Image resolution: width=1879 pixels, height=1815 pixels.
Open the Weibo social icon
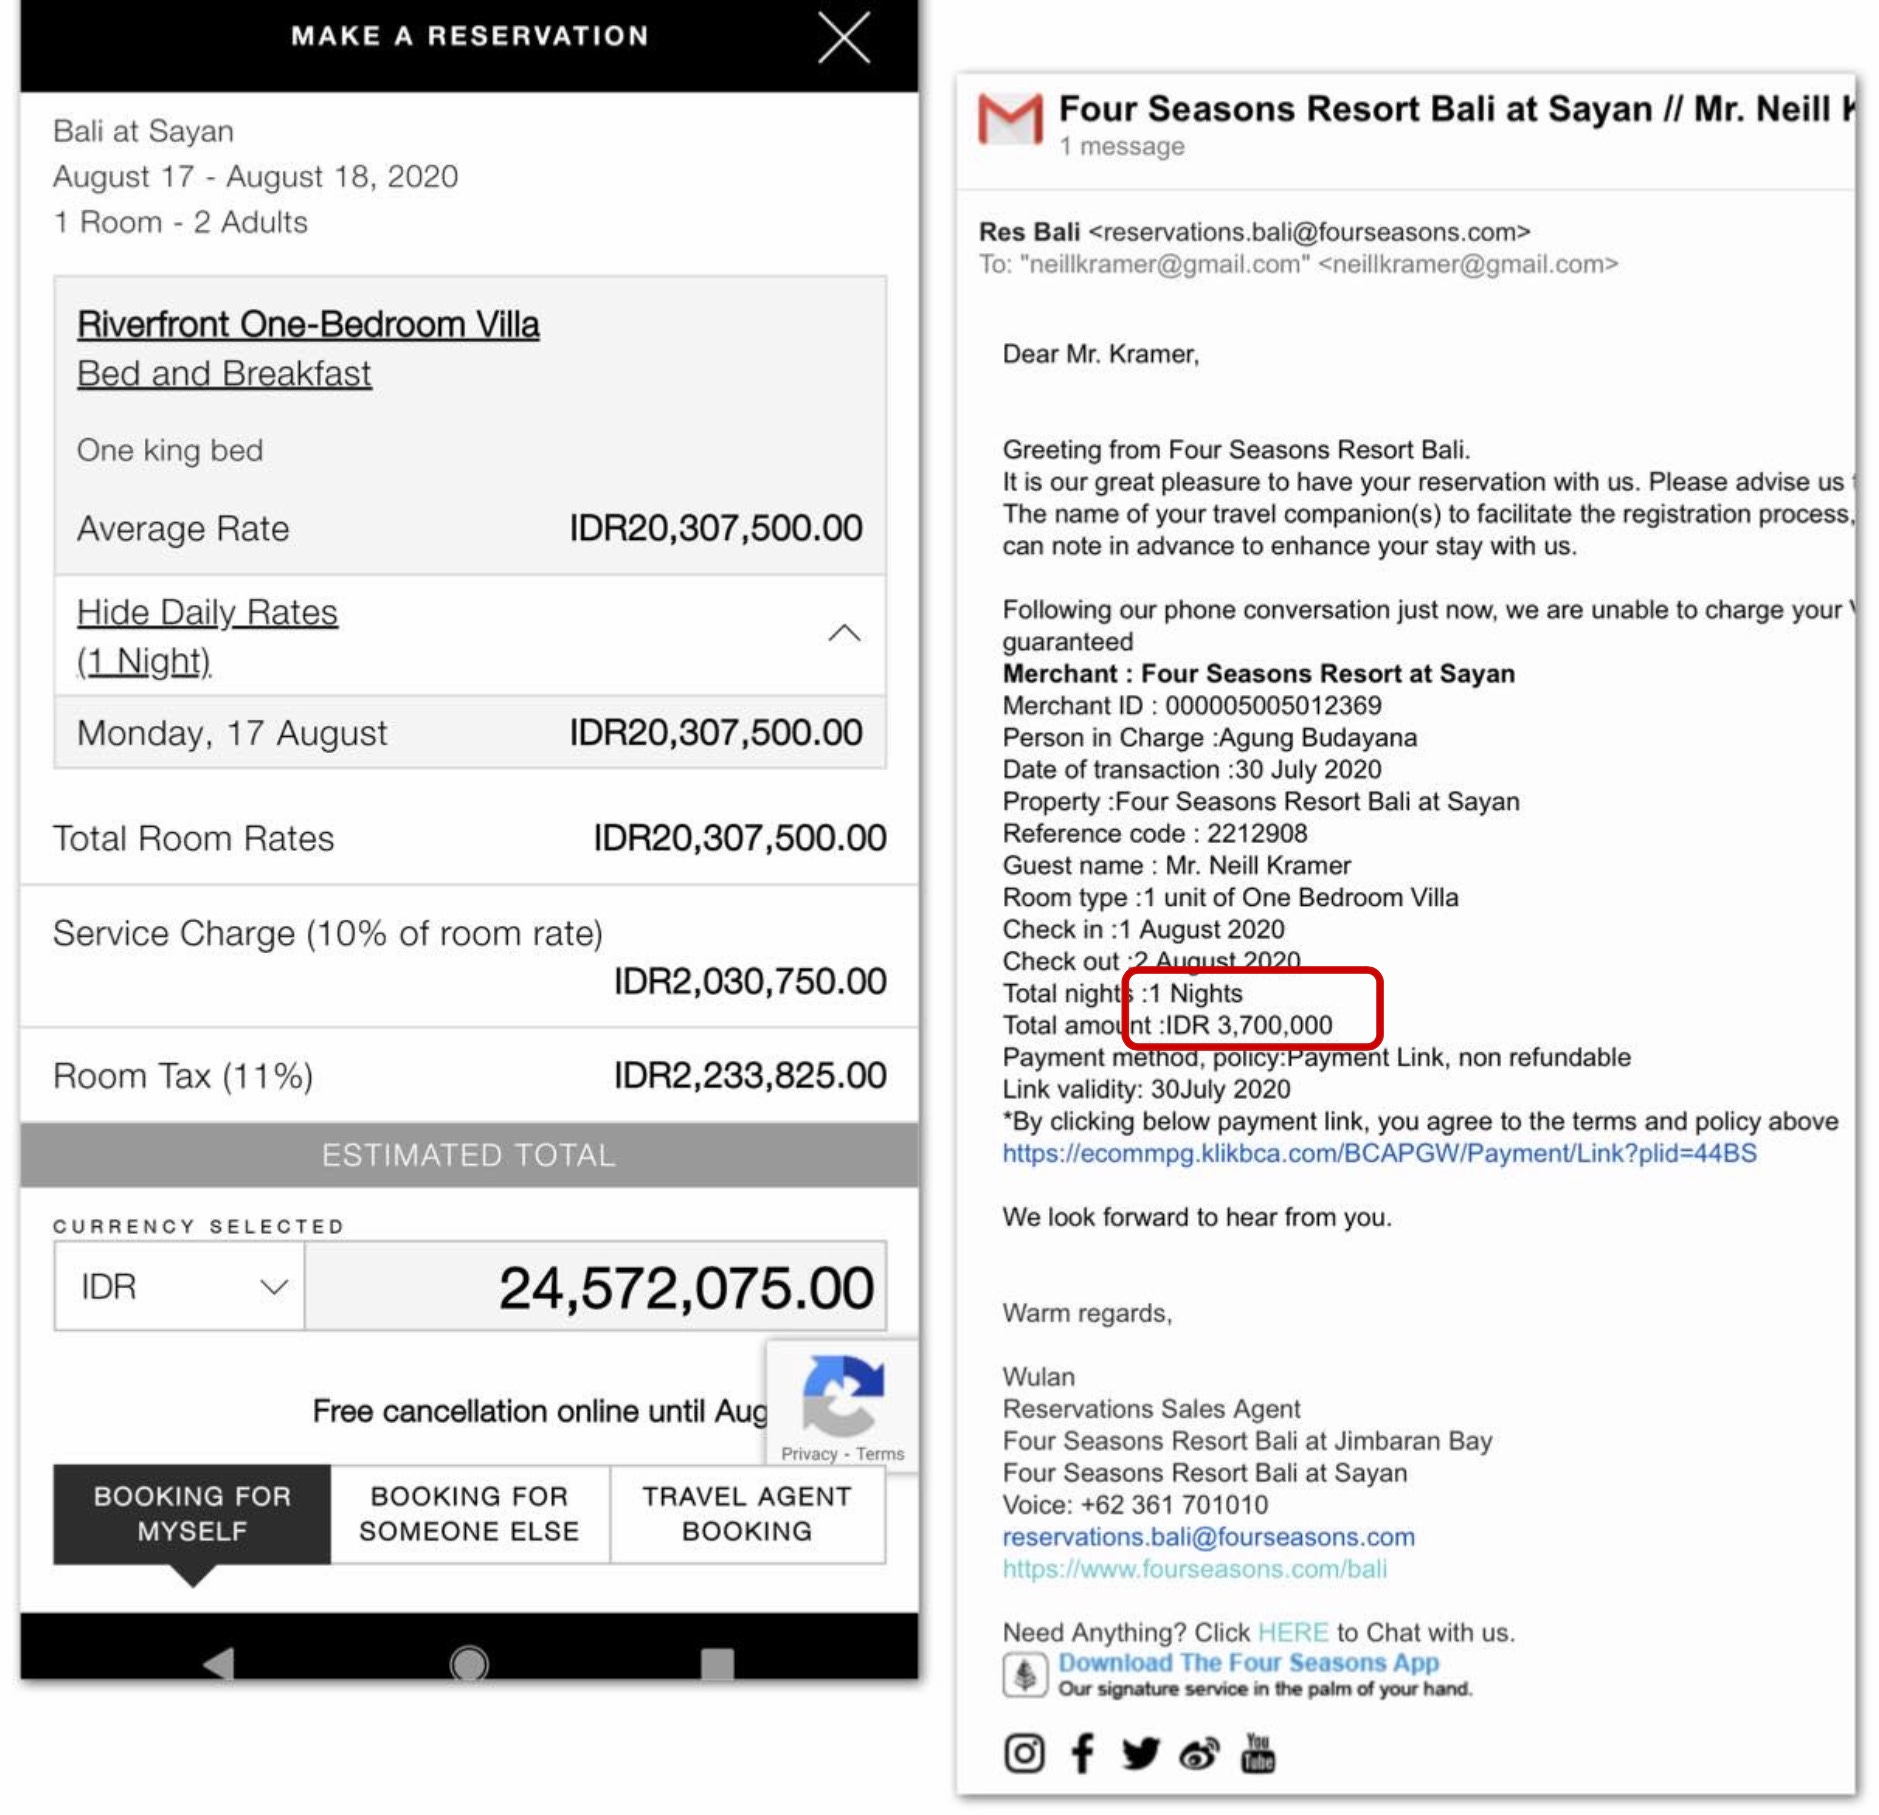[x=1199, y=1753]
